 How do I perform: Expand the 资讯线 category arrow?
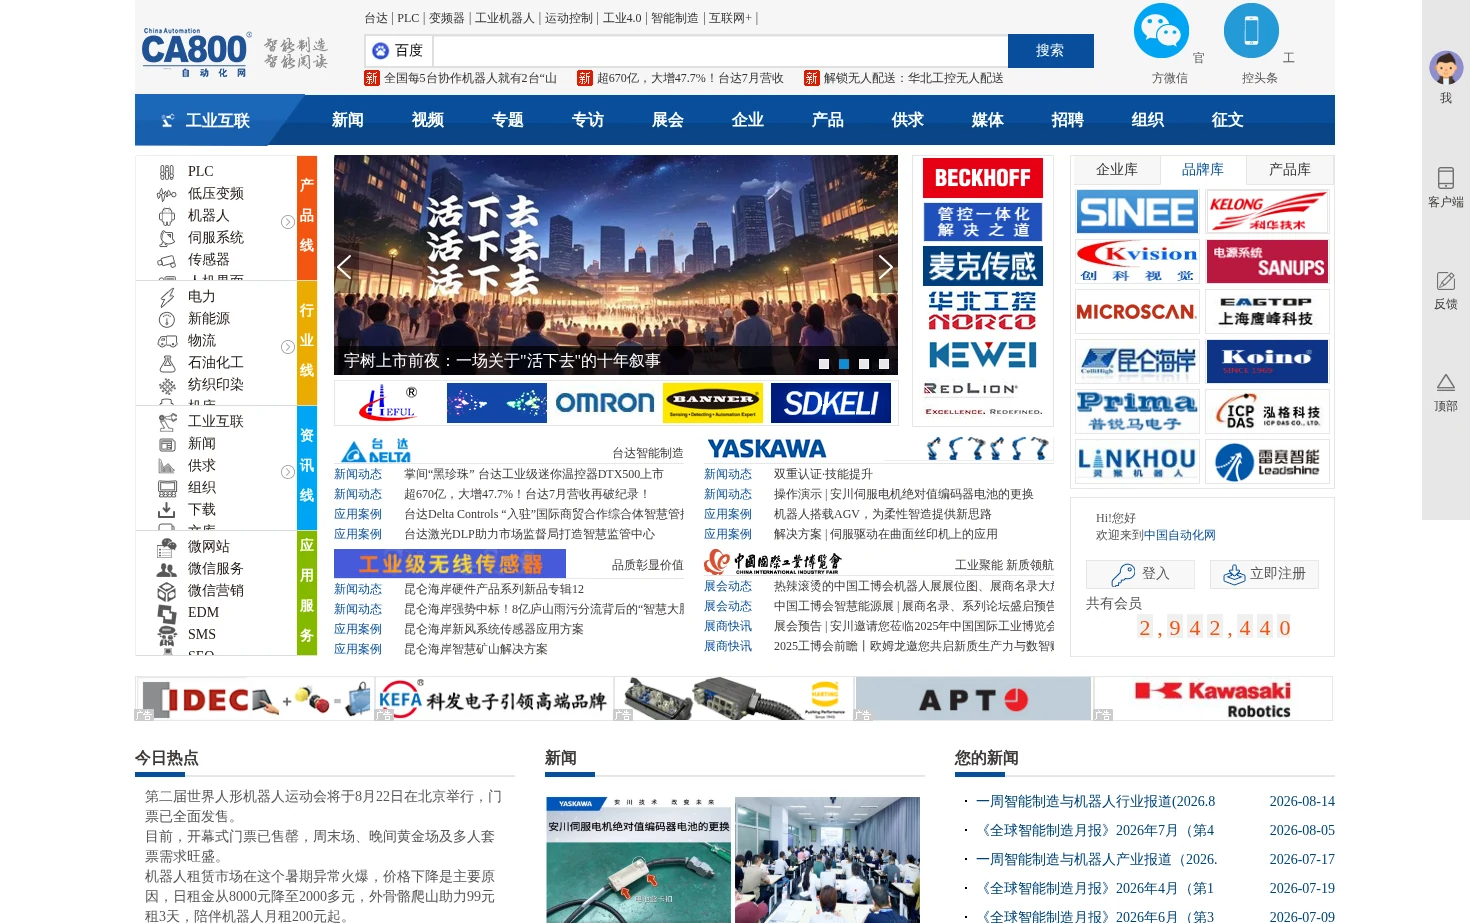point(288,472)
